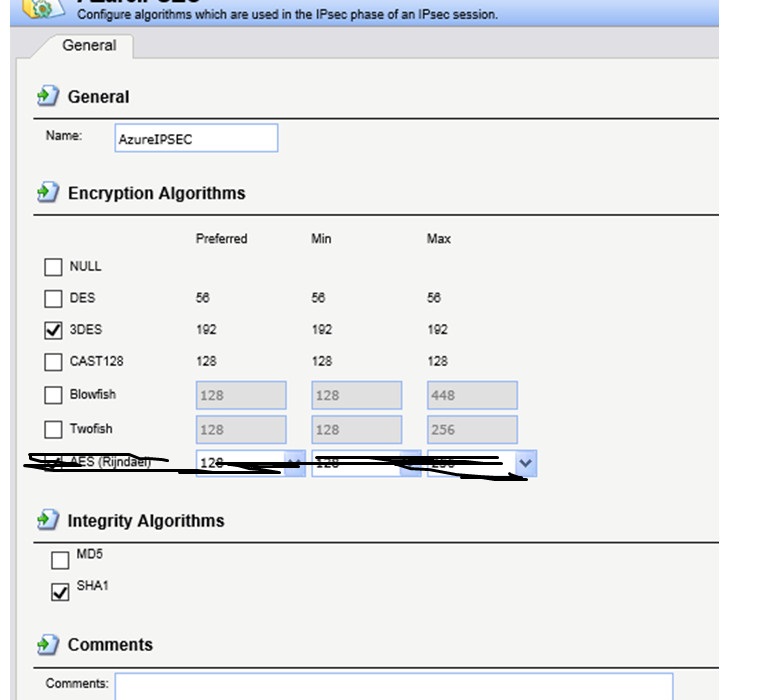Click the CAST128 Preferred value 128
Viewport: 775px width, 700px height.
(206, 361)
